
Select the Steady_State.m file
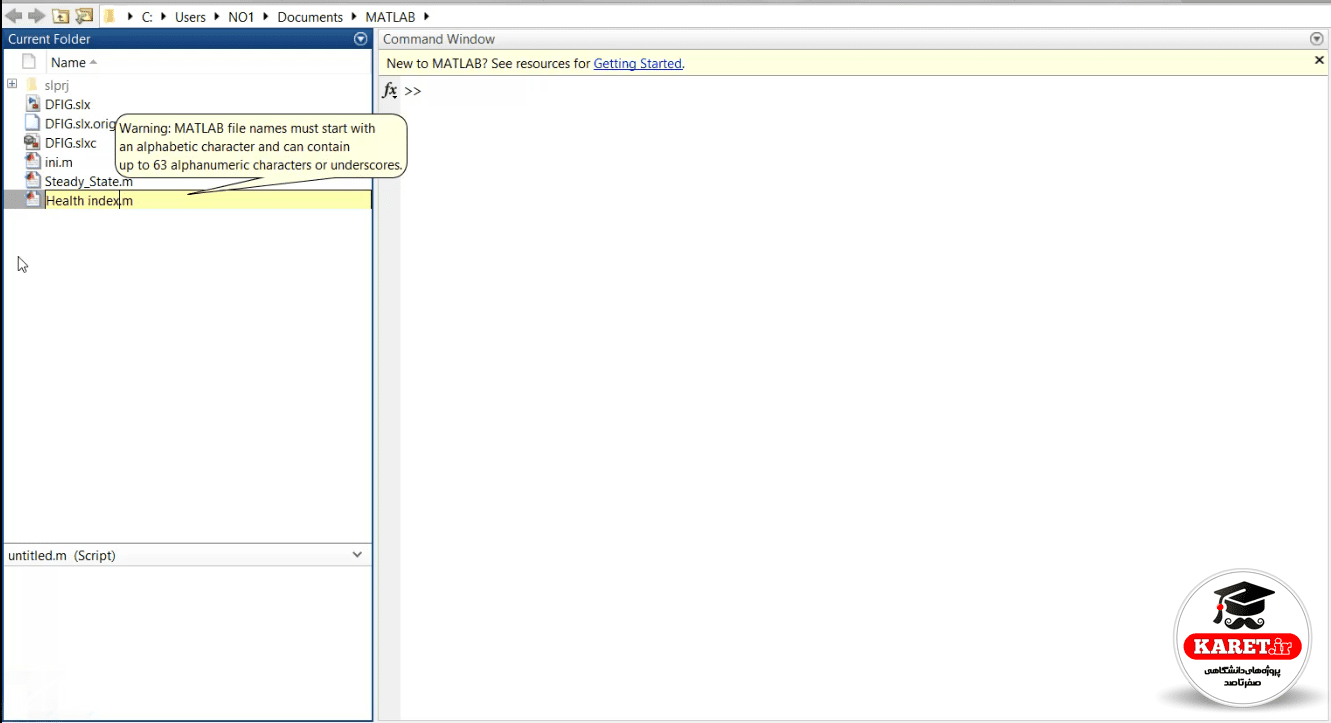89,182
